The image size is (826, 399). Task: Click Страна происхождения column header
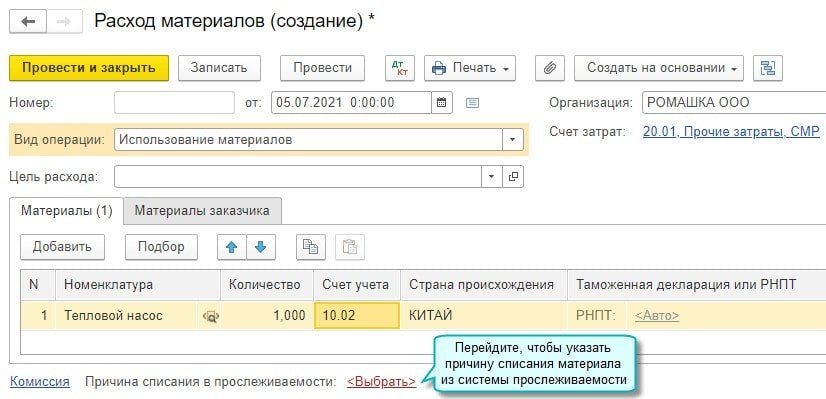484,285
